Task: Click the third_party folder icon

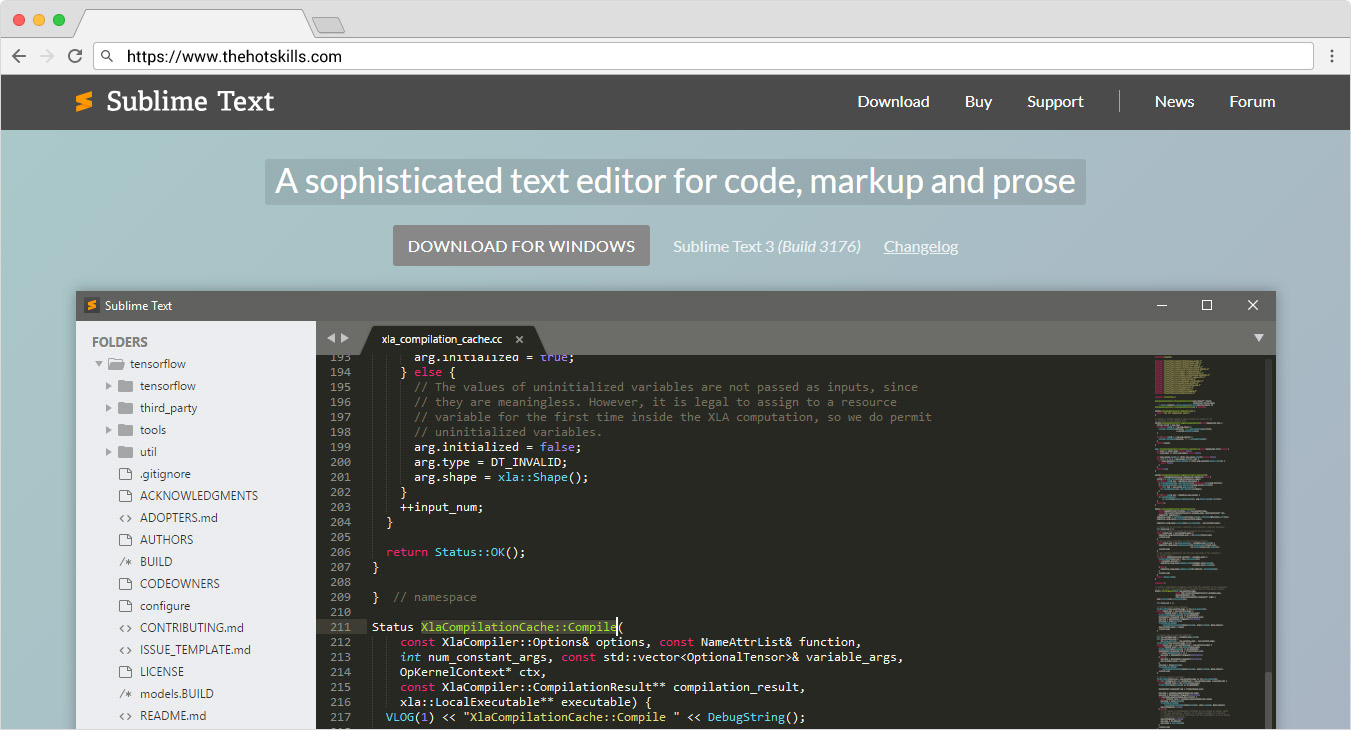Action: 125,408
